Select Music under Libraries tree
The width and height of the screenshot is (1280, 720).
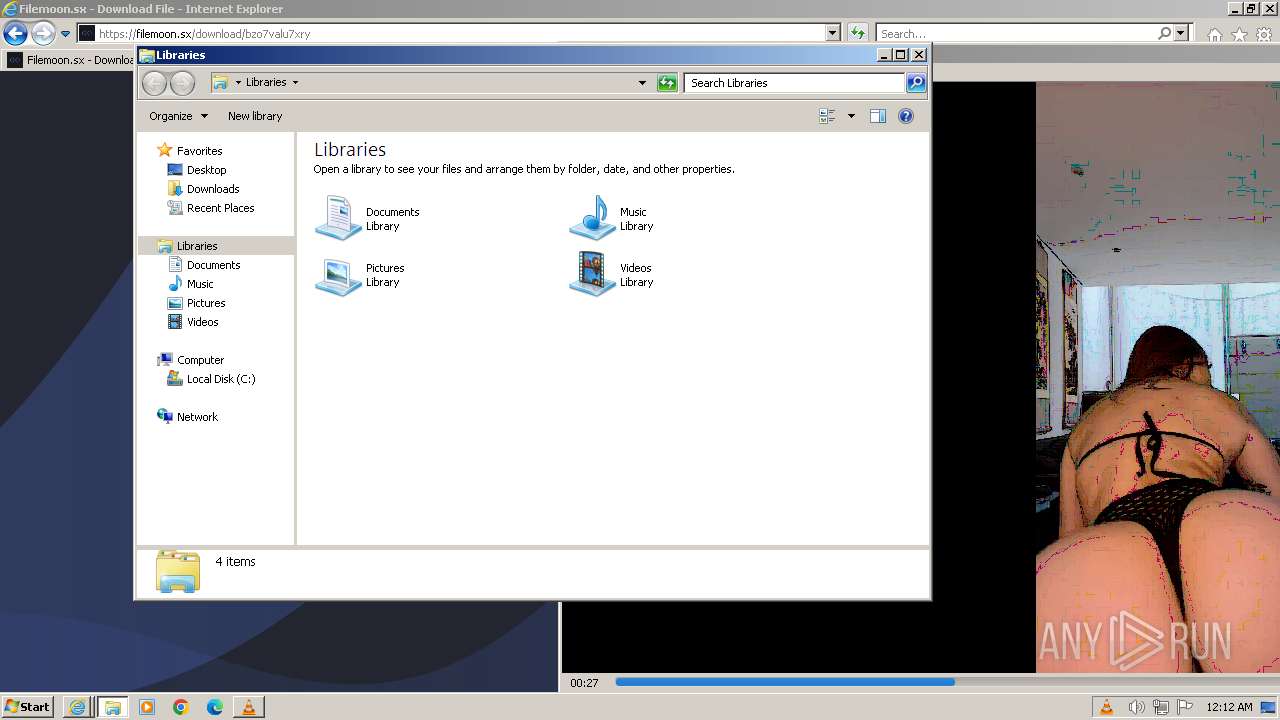(x=200, y=284)
